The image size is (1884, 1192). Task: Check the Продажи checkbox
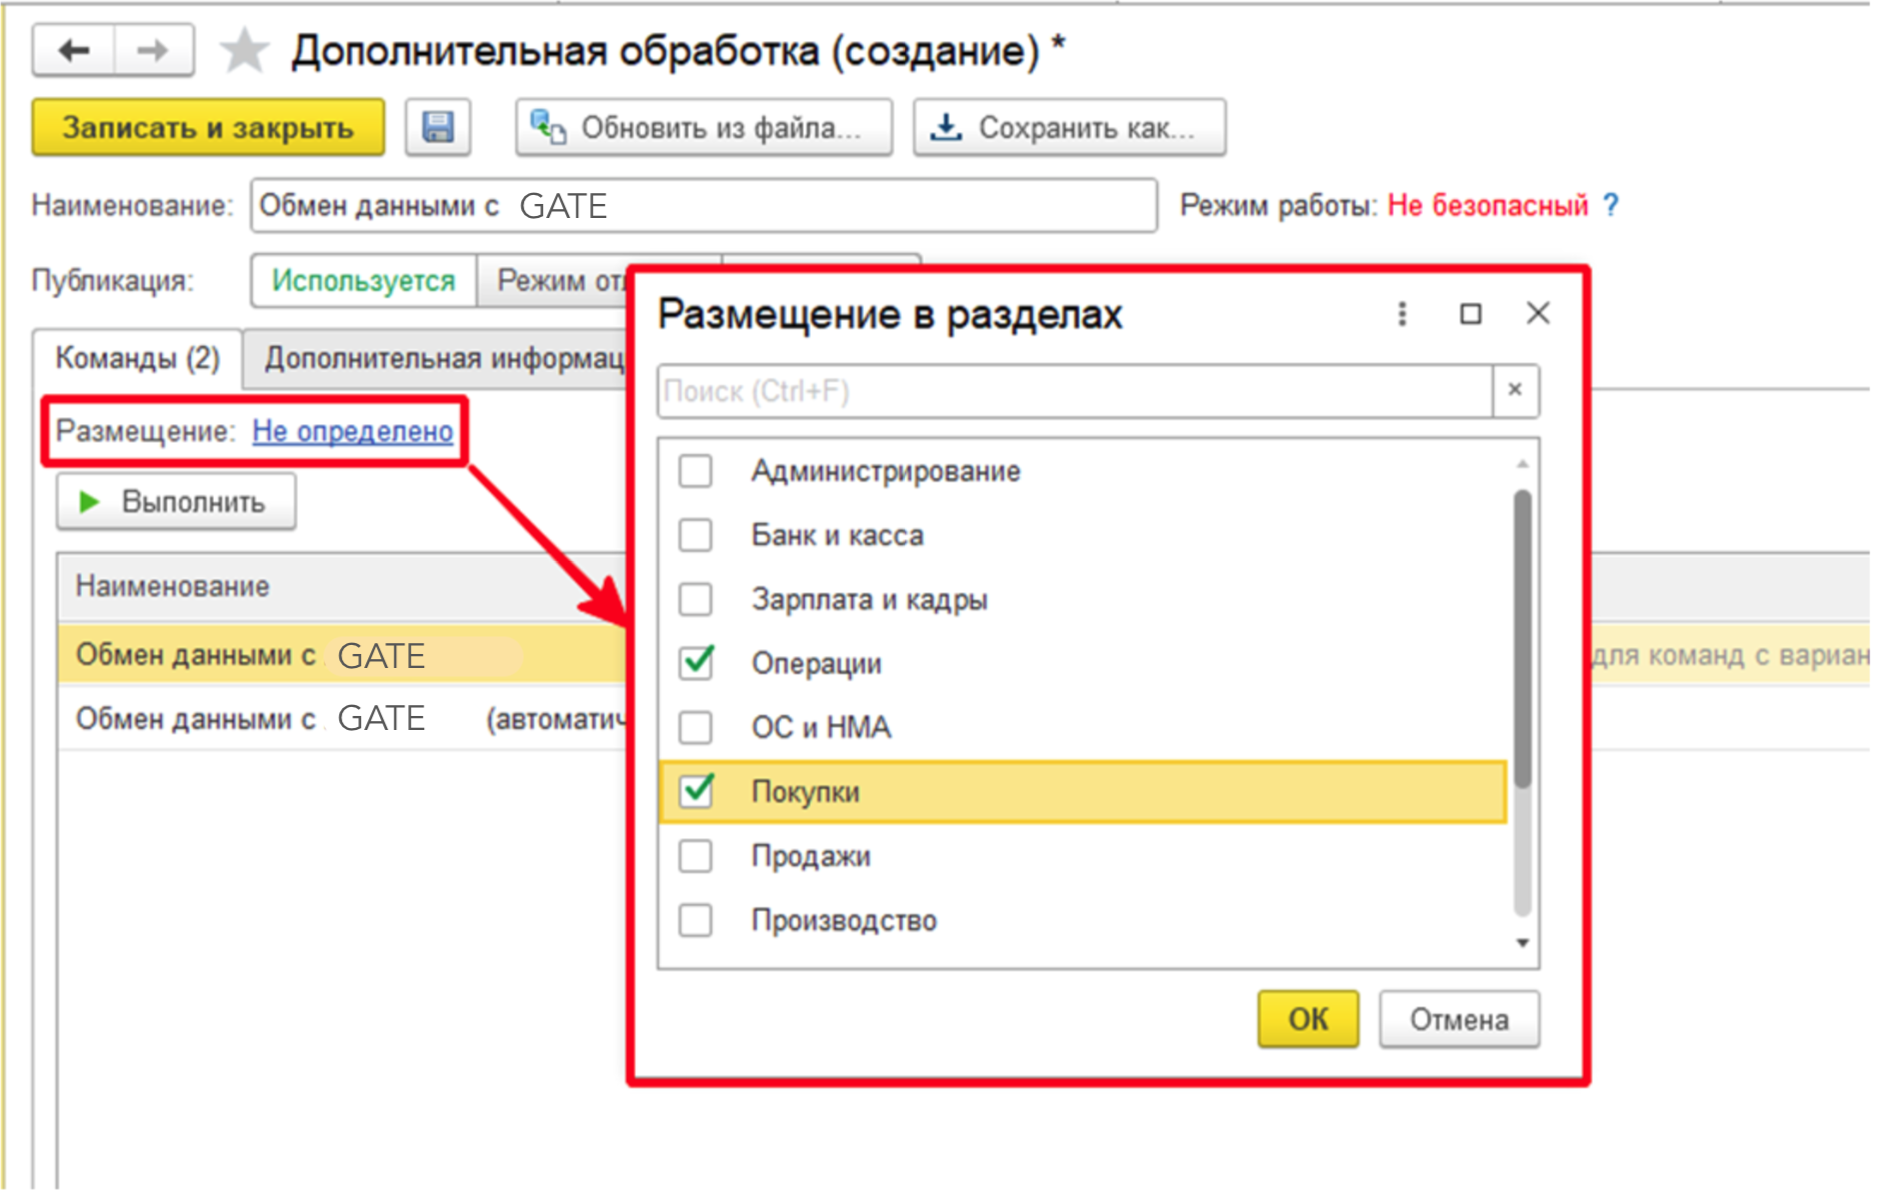click(695, 856)
